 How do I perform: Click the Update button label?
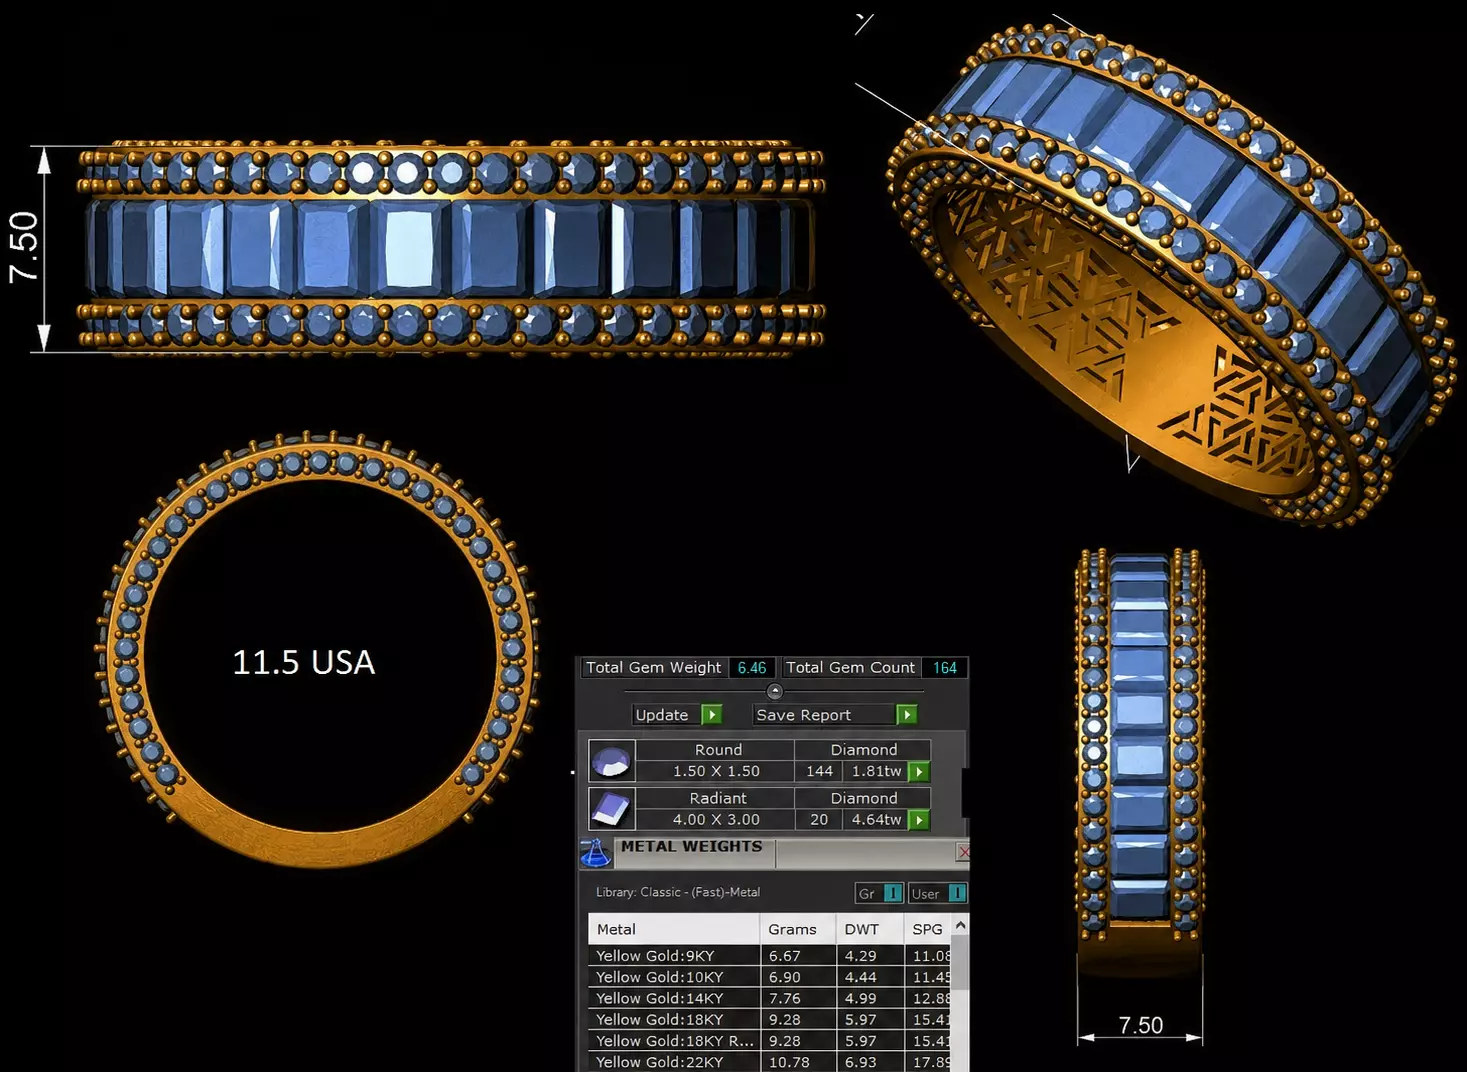(x=662, y=715)
